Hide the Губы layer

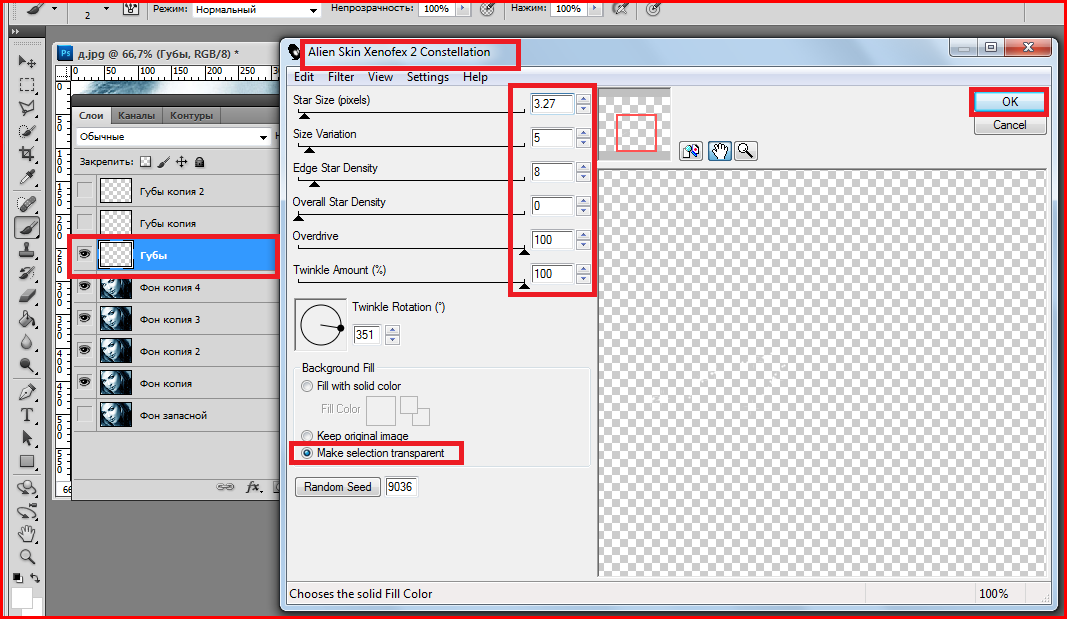(84, 254)
